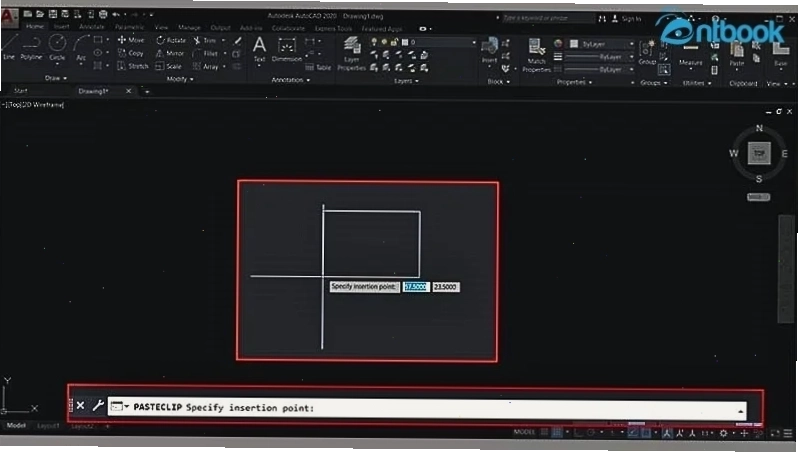Select the Line drawing tool

pyautogui.click(x=9, y=47)
